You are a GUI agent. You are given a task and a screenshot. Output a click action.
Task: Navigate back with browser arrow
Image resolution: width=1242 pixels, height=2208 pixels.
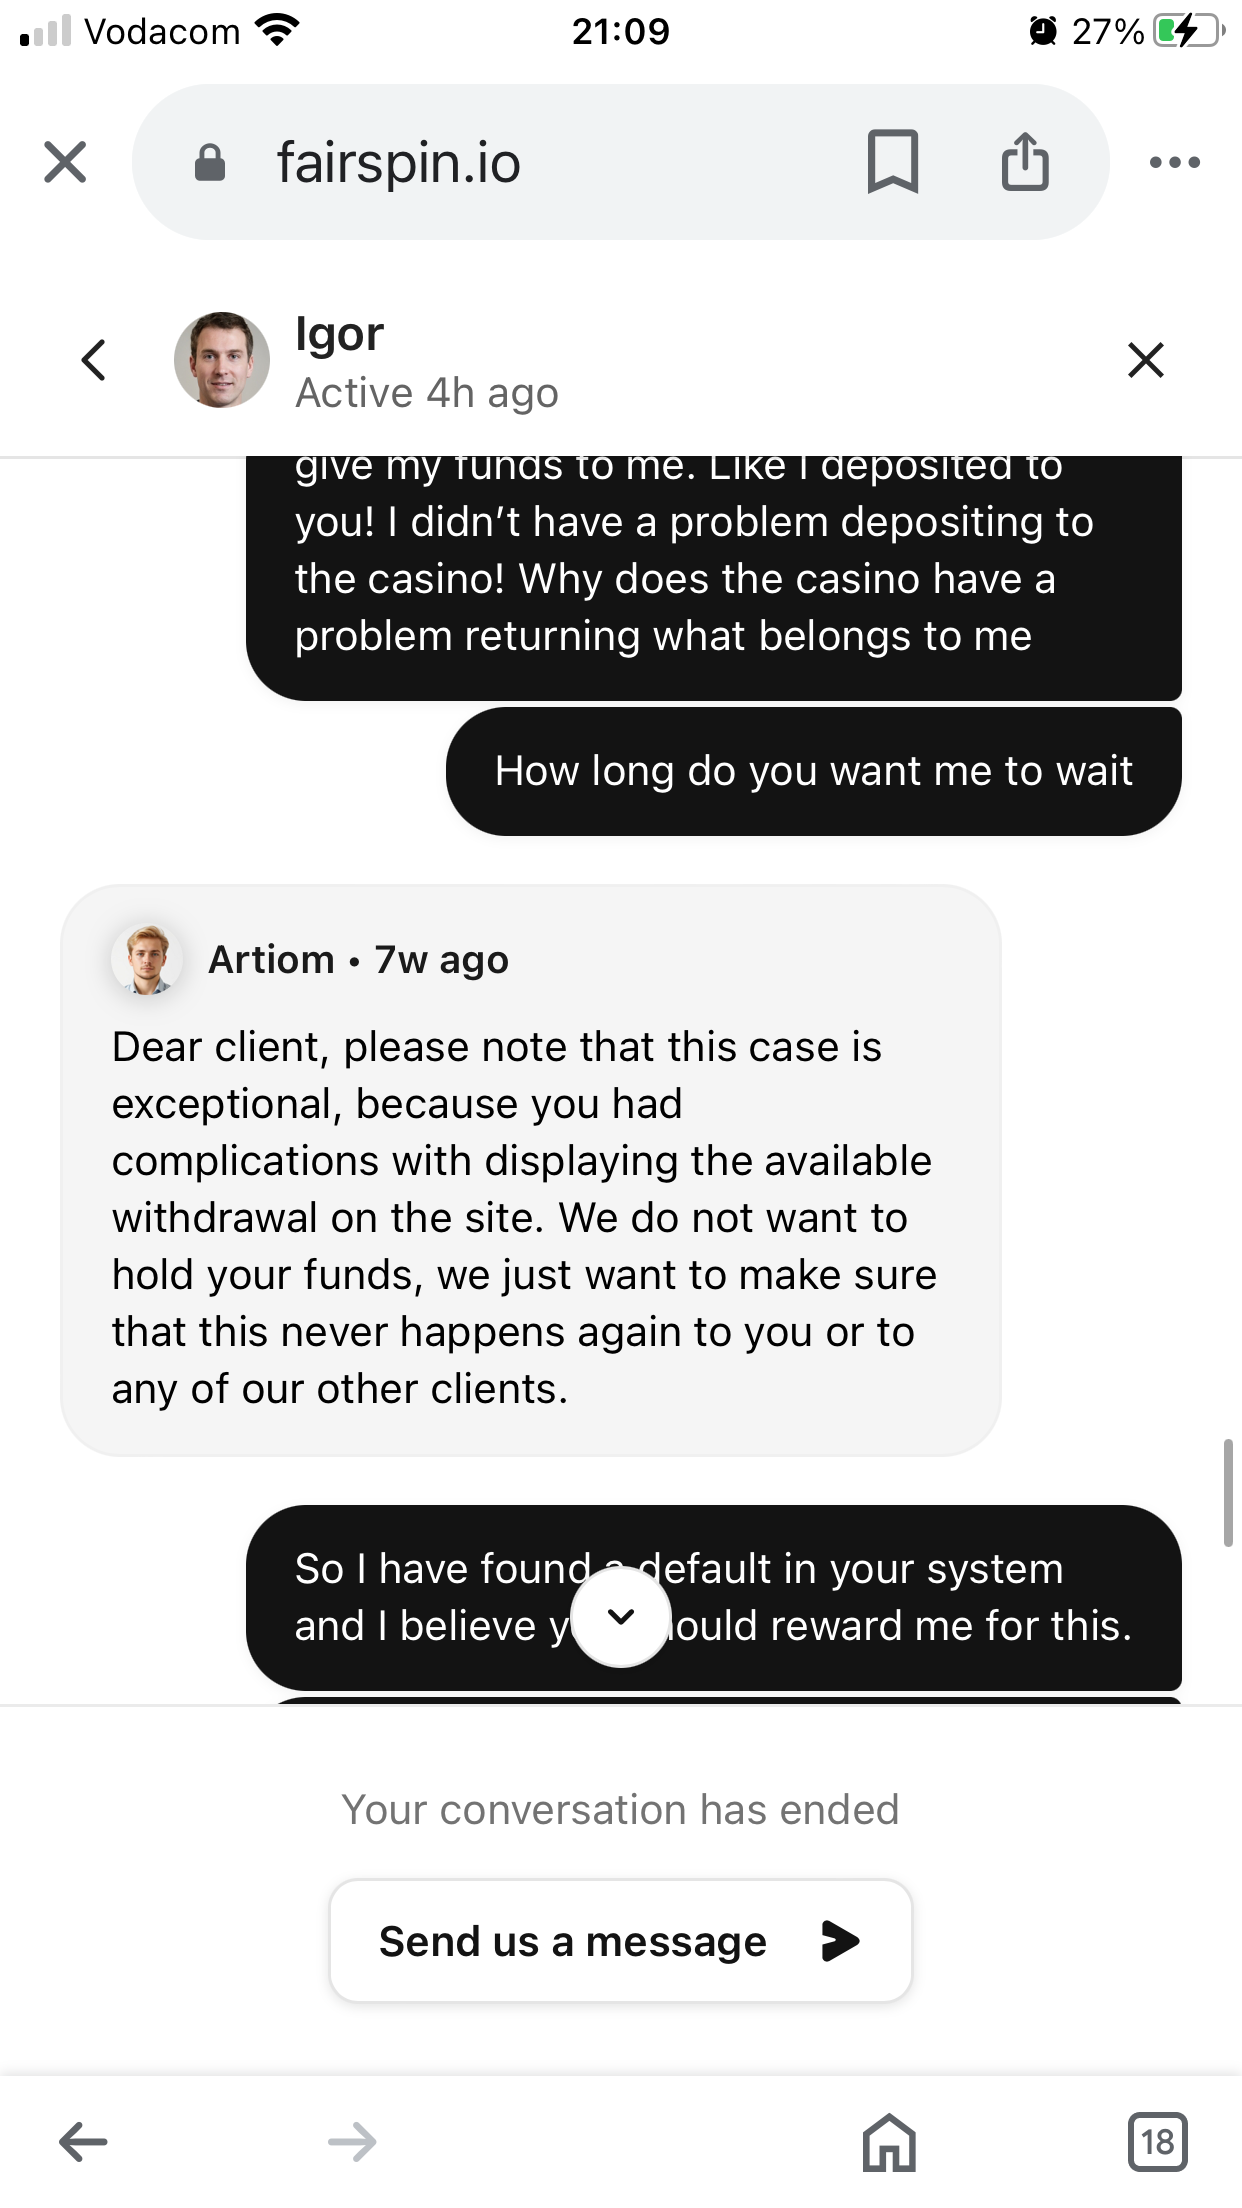[x=83, y=2142]
